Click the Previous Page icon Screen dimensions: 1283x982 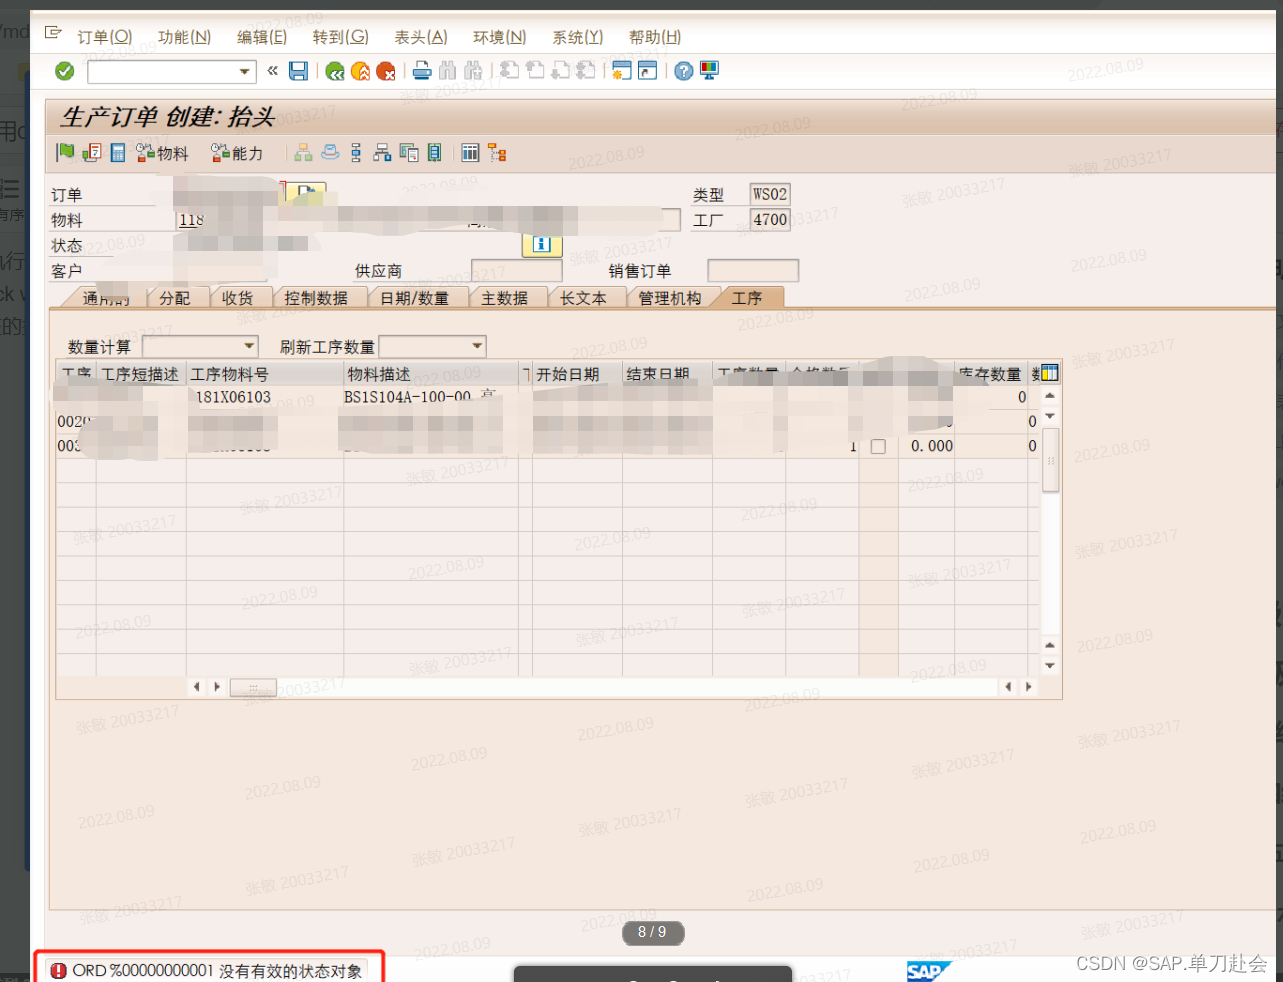tap(535, 71)
